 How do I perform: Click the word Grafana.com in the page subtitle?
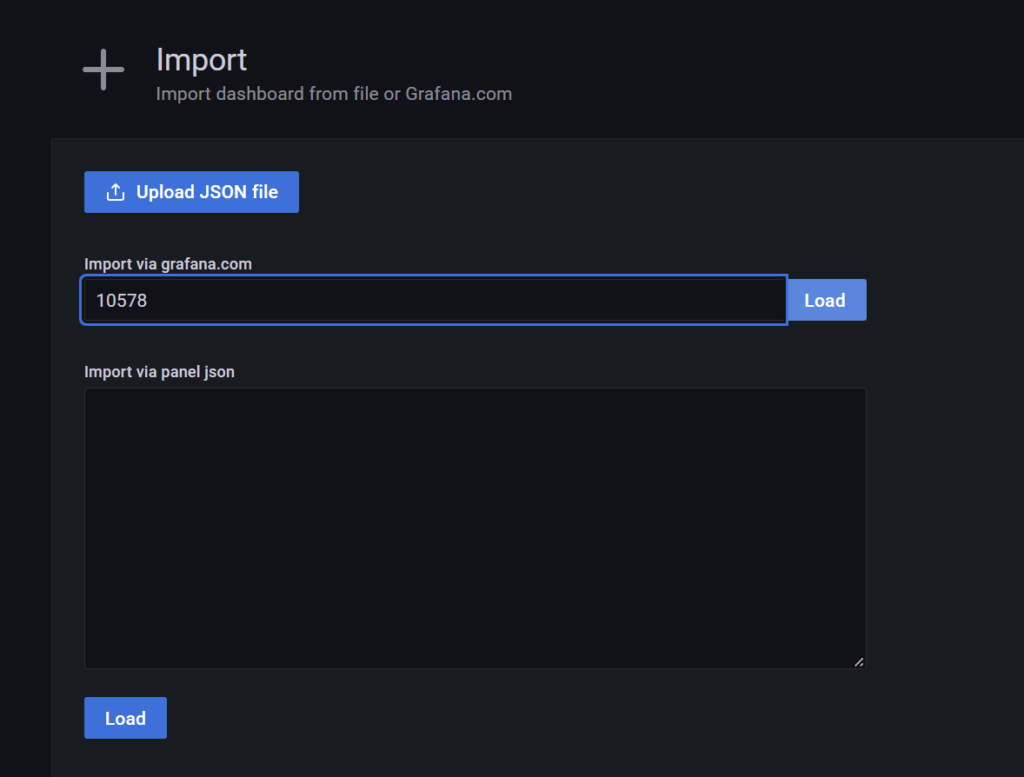(x=458, y=94)
